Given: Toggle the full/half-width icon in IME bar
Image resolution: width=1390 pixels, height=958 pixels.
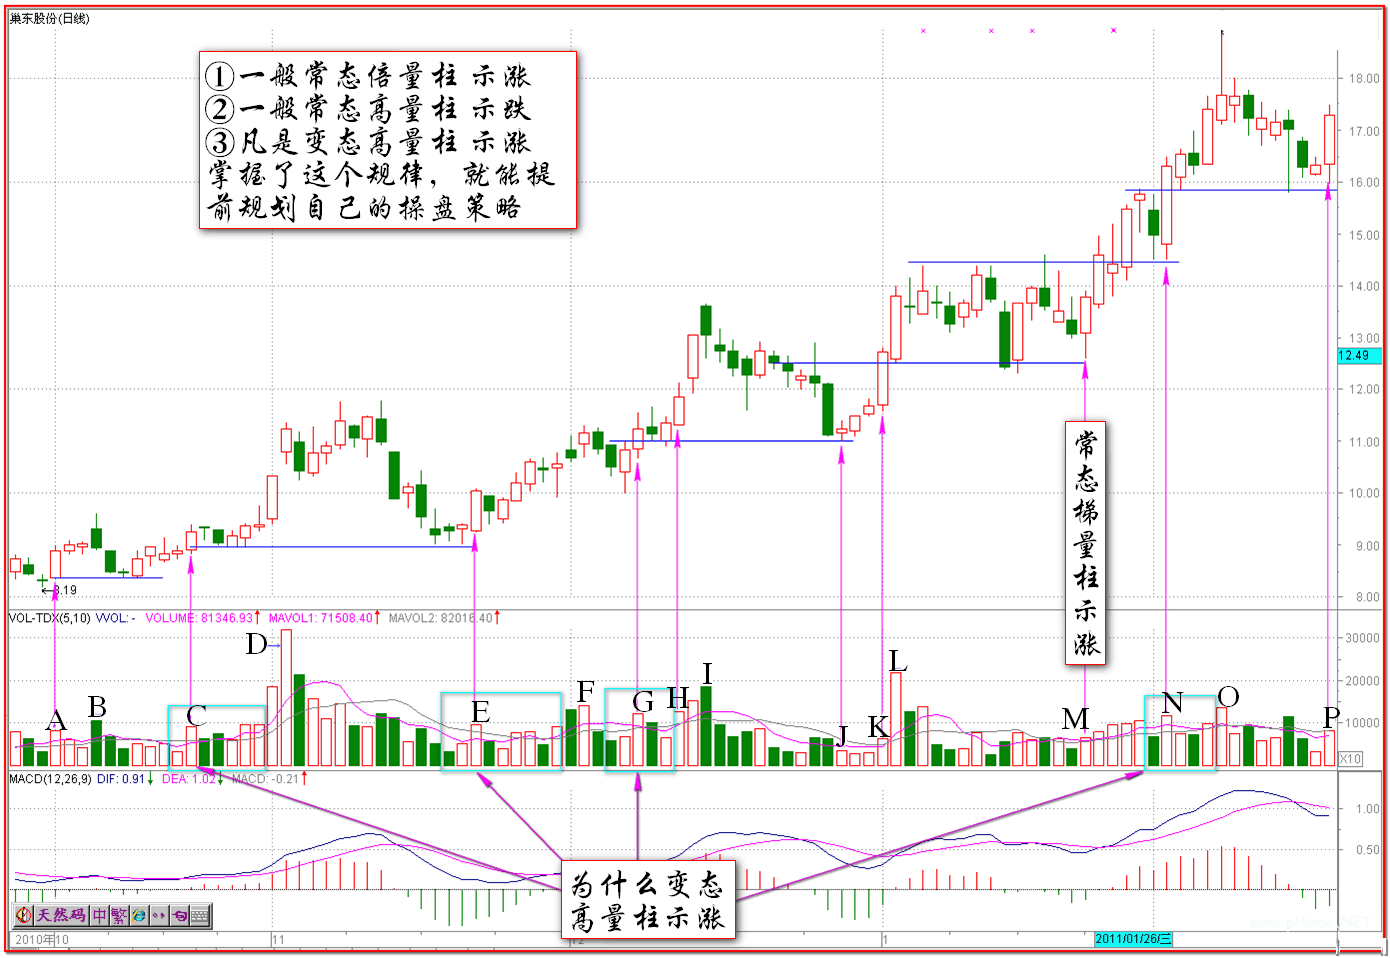Looking at the screenshot, I should click(179, 915).
